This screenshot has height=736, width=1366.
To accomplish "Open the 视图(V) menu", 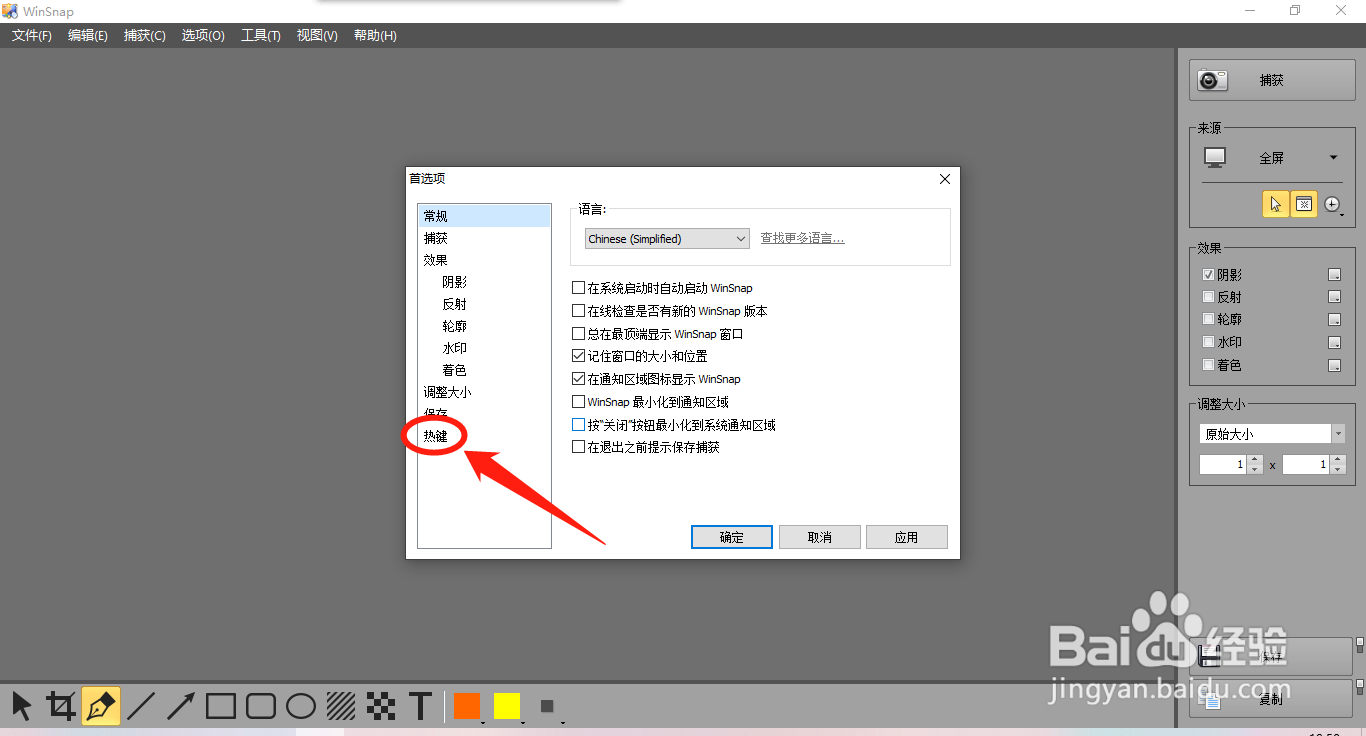I will pyautogui.click(x=317, y=35).
